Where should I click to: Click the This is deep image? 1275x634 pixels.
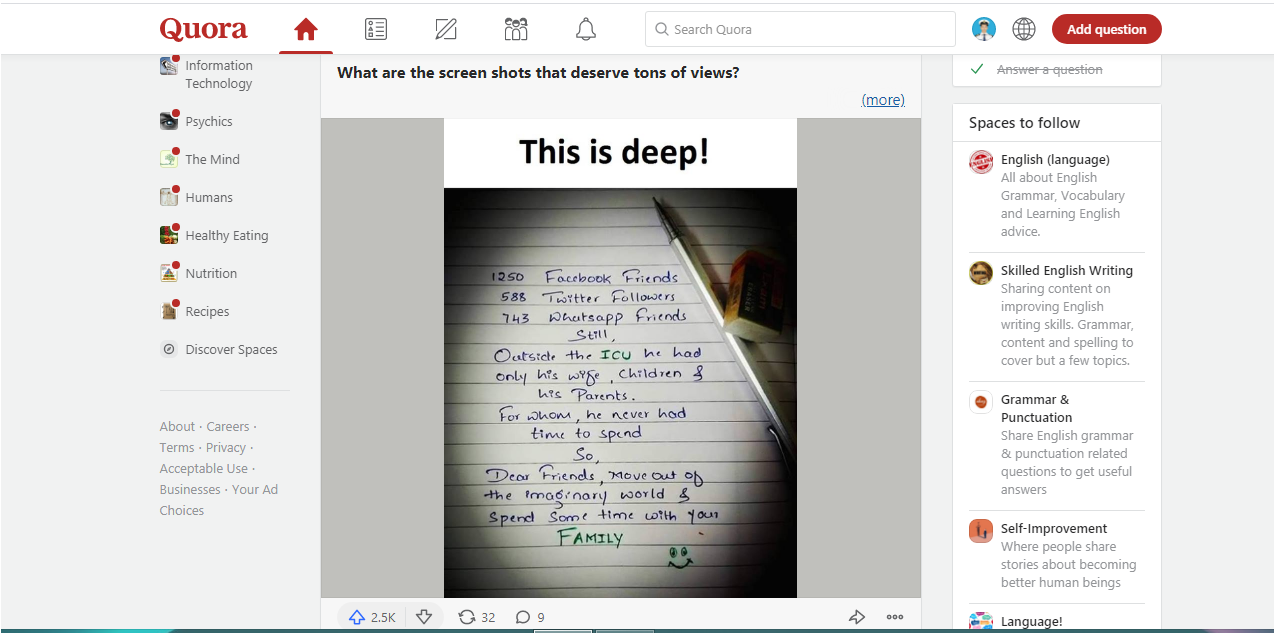click(620, 358)
